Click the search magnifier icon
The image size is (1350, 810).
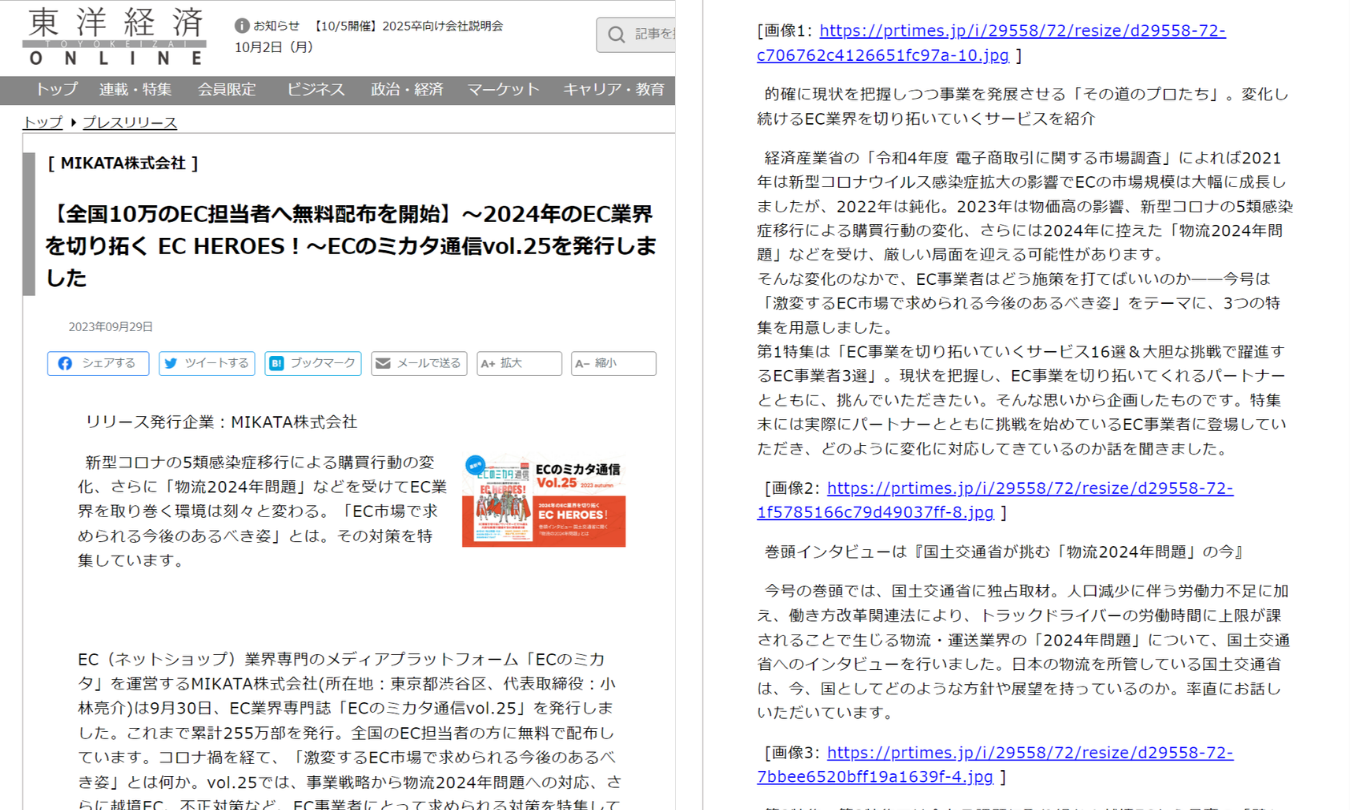pos(617,35)
